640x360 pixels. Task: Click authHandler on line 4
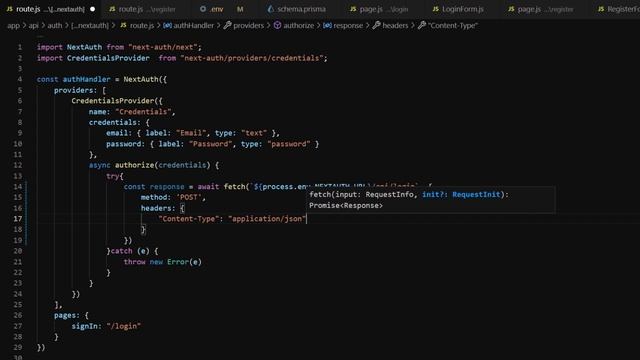point(86,79)
